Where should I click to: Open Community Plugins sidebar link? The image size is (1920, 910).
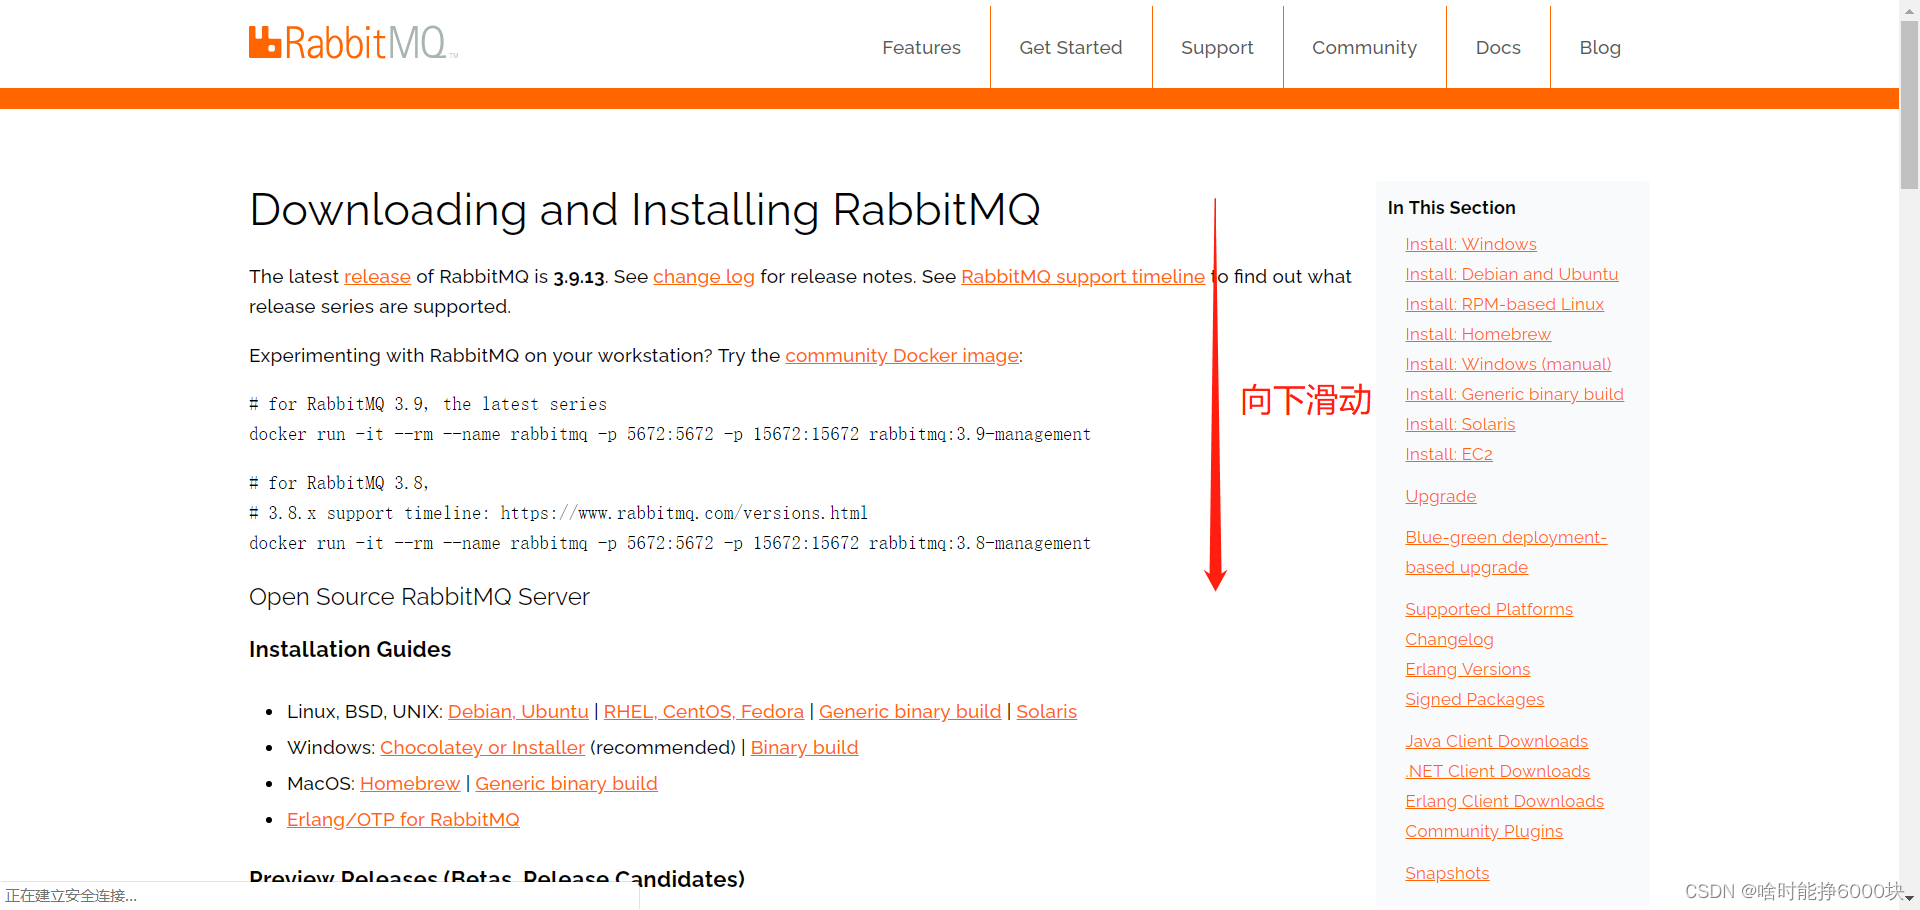point(1483,831)
